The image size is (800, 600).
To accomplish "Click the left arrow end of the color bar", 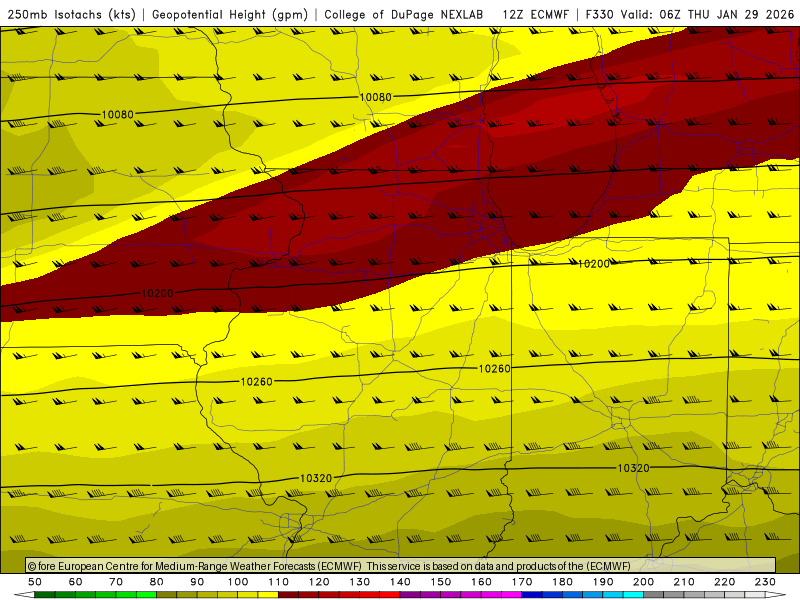I will [24, 595].
